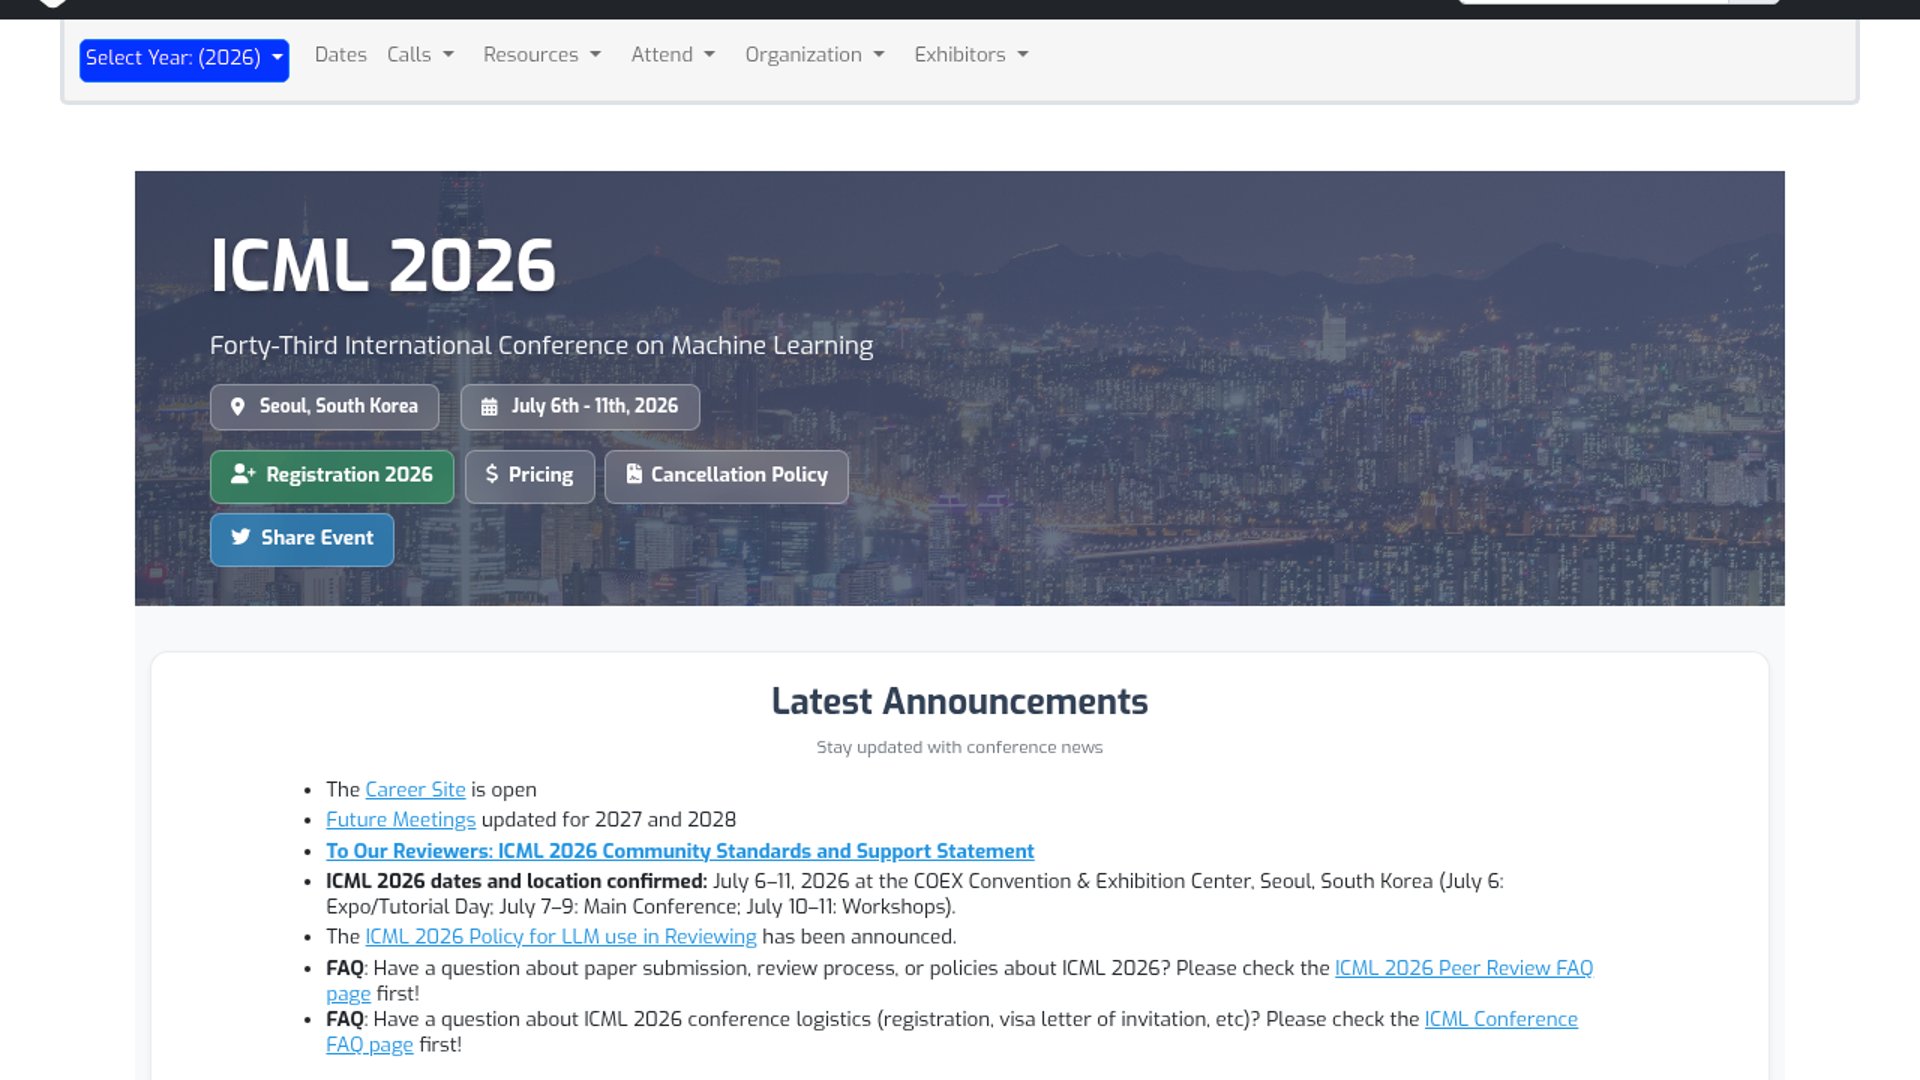The width and height of the screenshot is (1920, 1080).
Task: Click the Seoul location pin icon
Action: point(237,407)
